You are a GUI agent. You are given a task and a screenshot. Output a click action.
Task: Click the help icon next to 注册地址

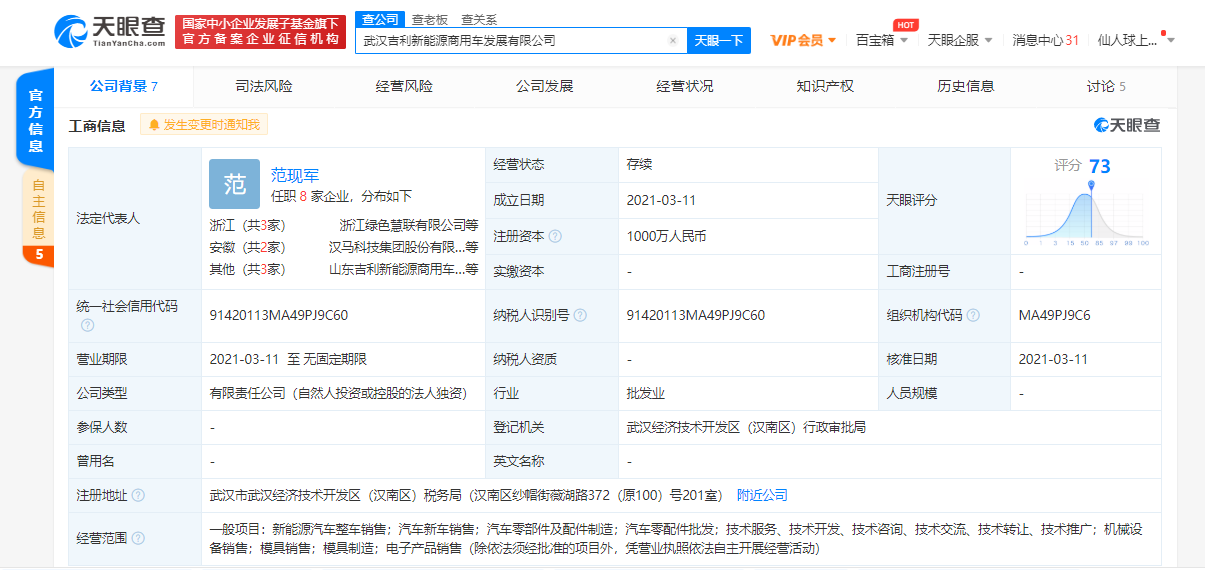(138, 495)
